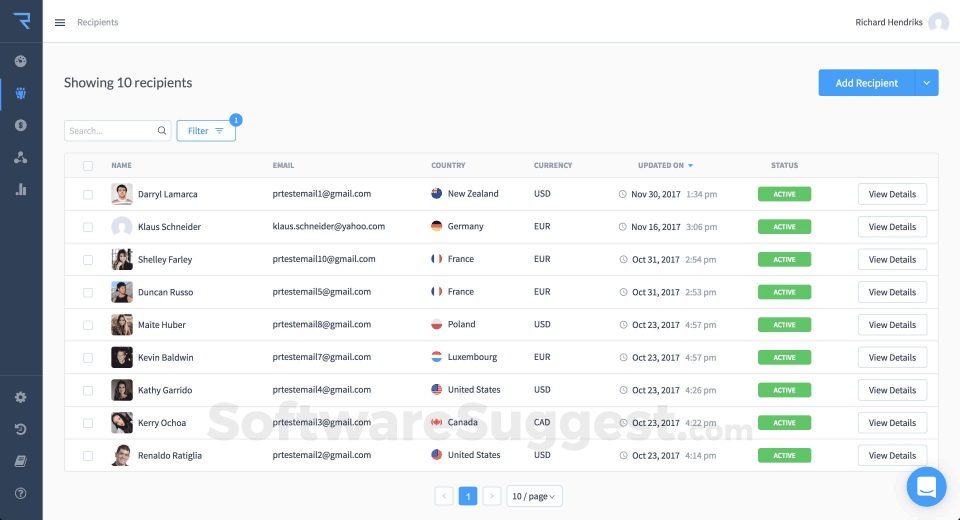This screenshot has height=520, width=960.
Task: Open the chat support bubble
Action: (x=926, y=487)
